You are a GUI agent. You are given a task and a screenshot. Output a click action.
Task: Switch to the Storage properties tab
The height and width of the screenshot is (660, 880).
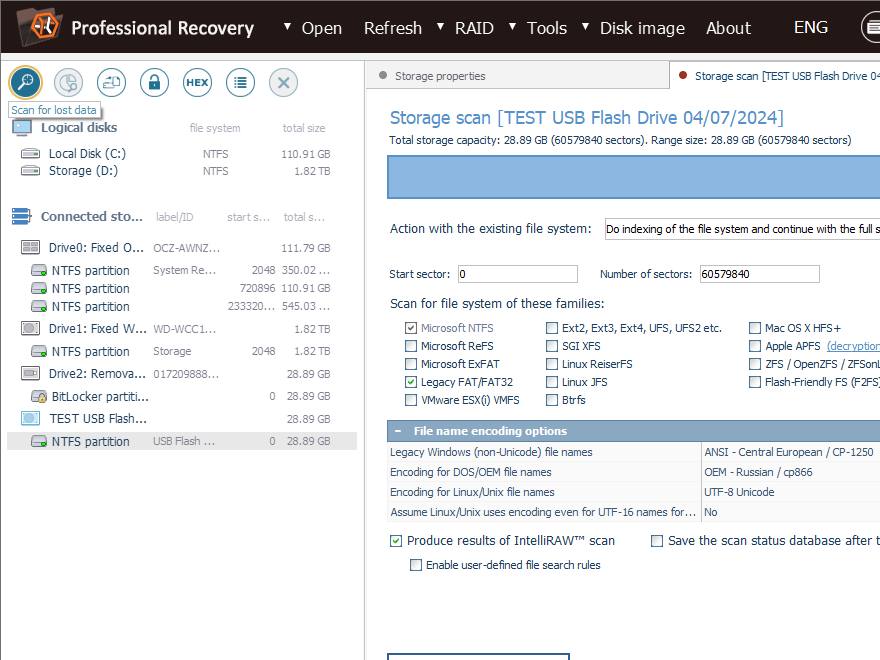[x=440, y=76]
